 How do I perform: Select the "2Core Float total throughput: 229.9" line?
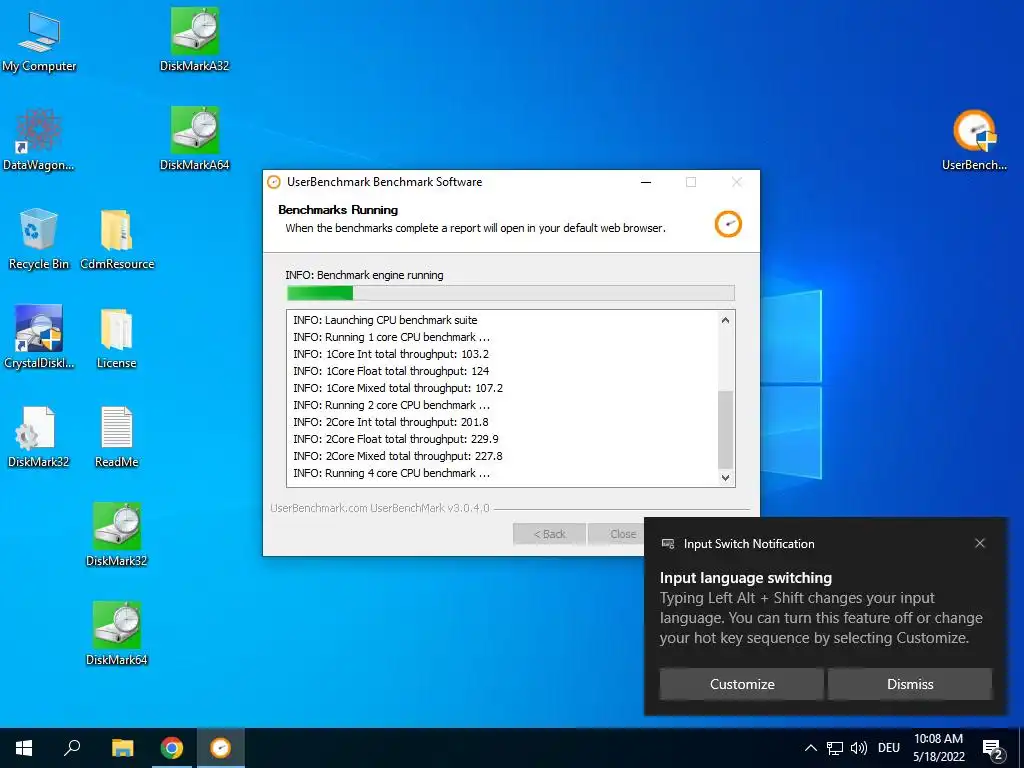click(396, 439)
